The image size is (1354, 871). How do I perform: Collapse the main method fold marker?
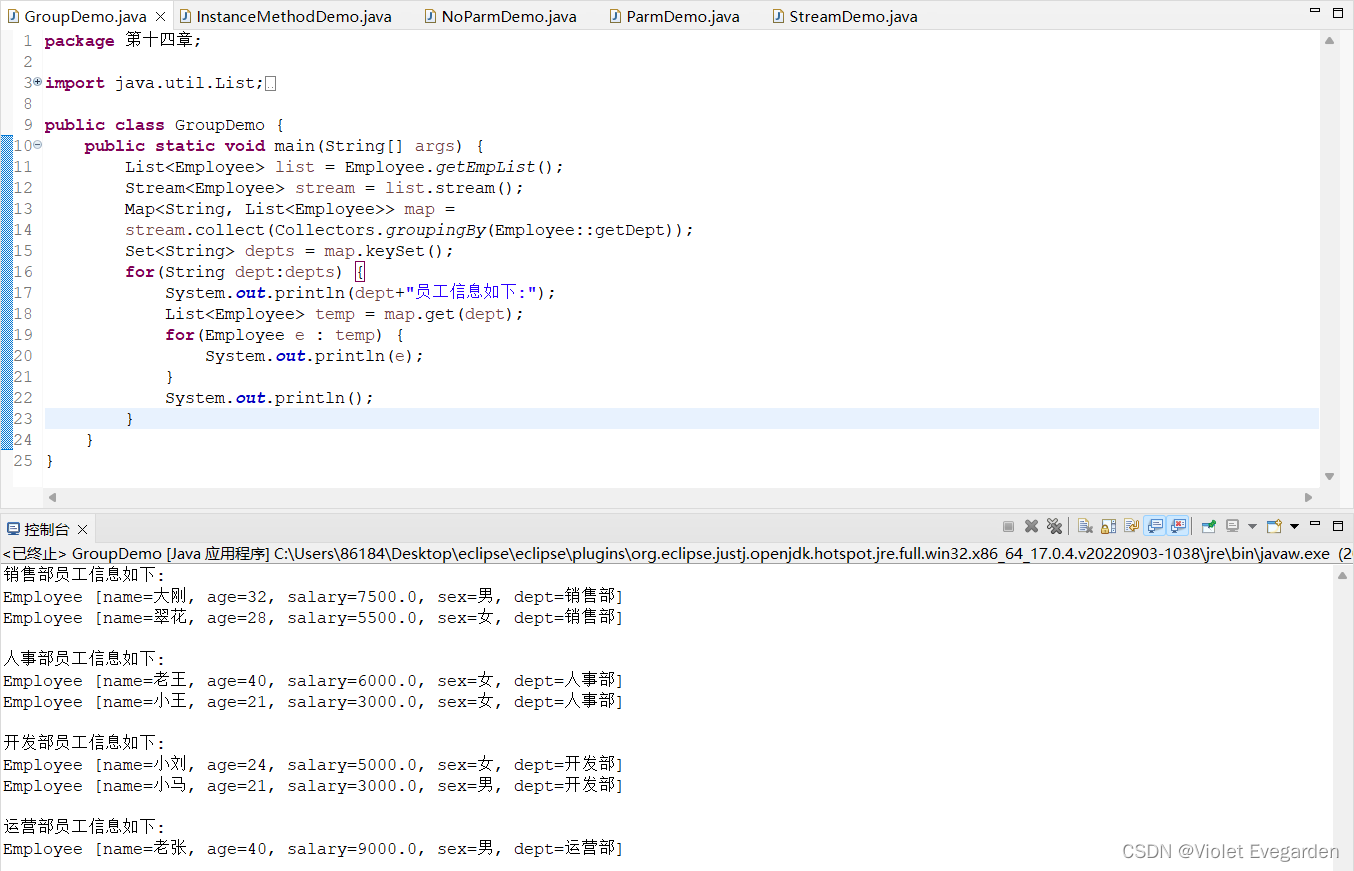(37, 145)
